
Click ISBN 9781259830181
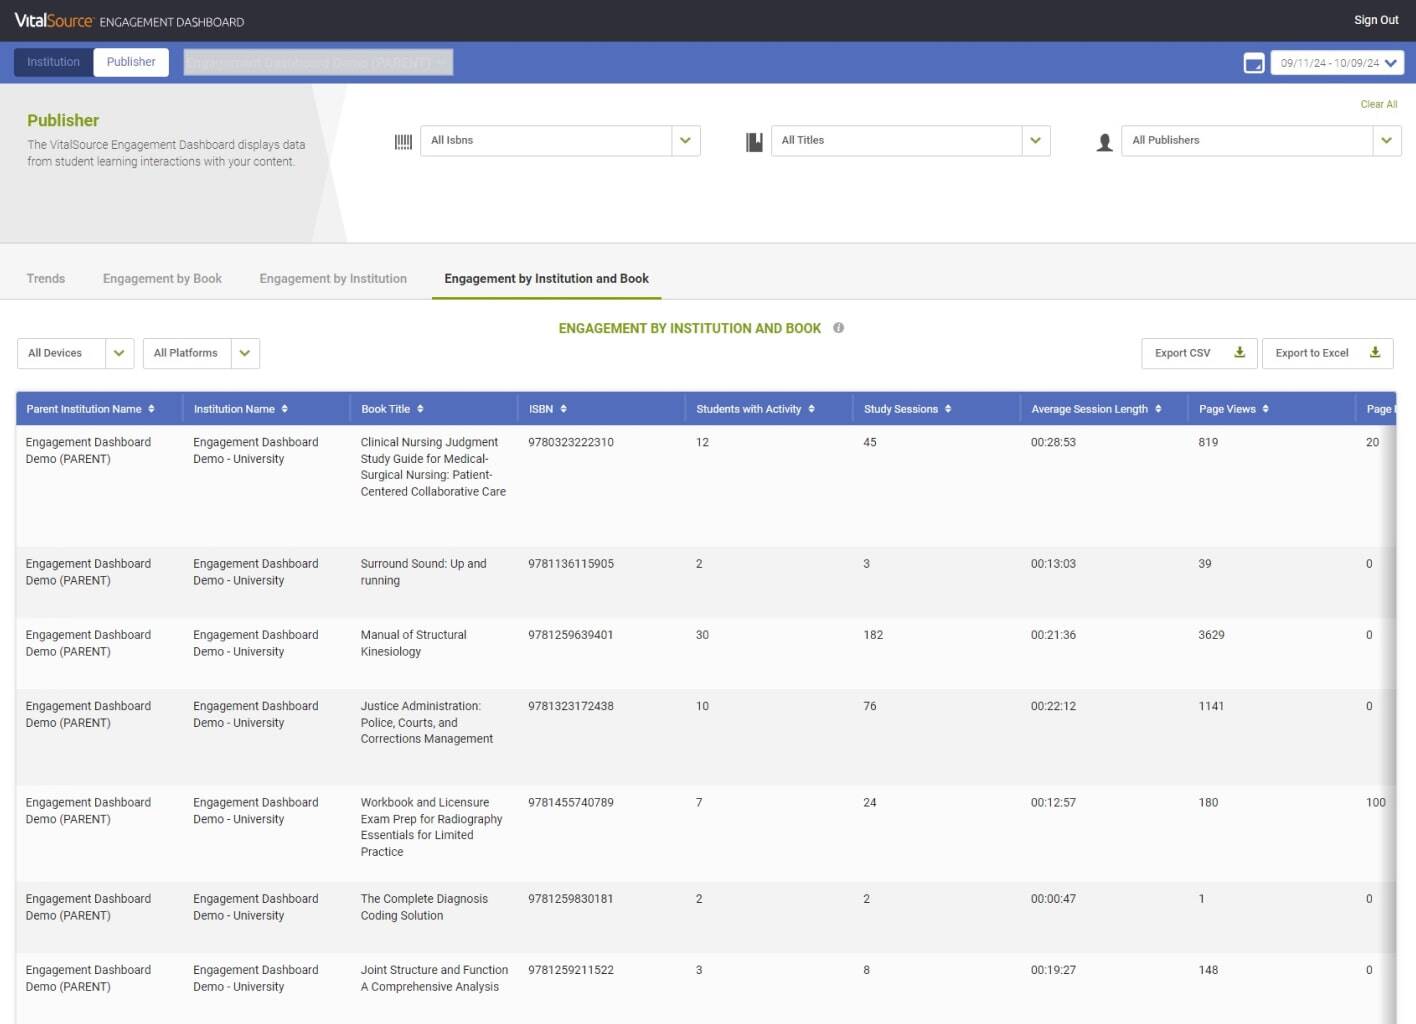tap(571, 899)
